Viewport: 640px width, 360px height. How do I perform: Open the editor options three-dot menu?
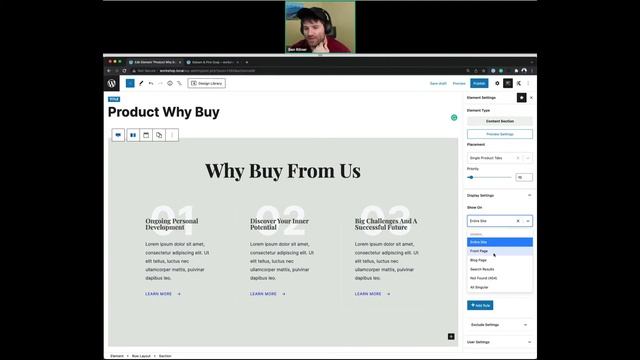coord(528,83)
